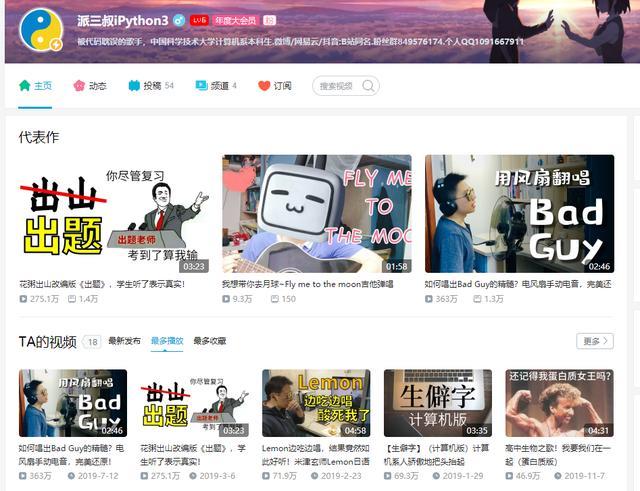The height and width of the screenshot is (491, 640).
Task: Open the 【生僻字】(计算机版) video title
Action: 436,455
